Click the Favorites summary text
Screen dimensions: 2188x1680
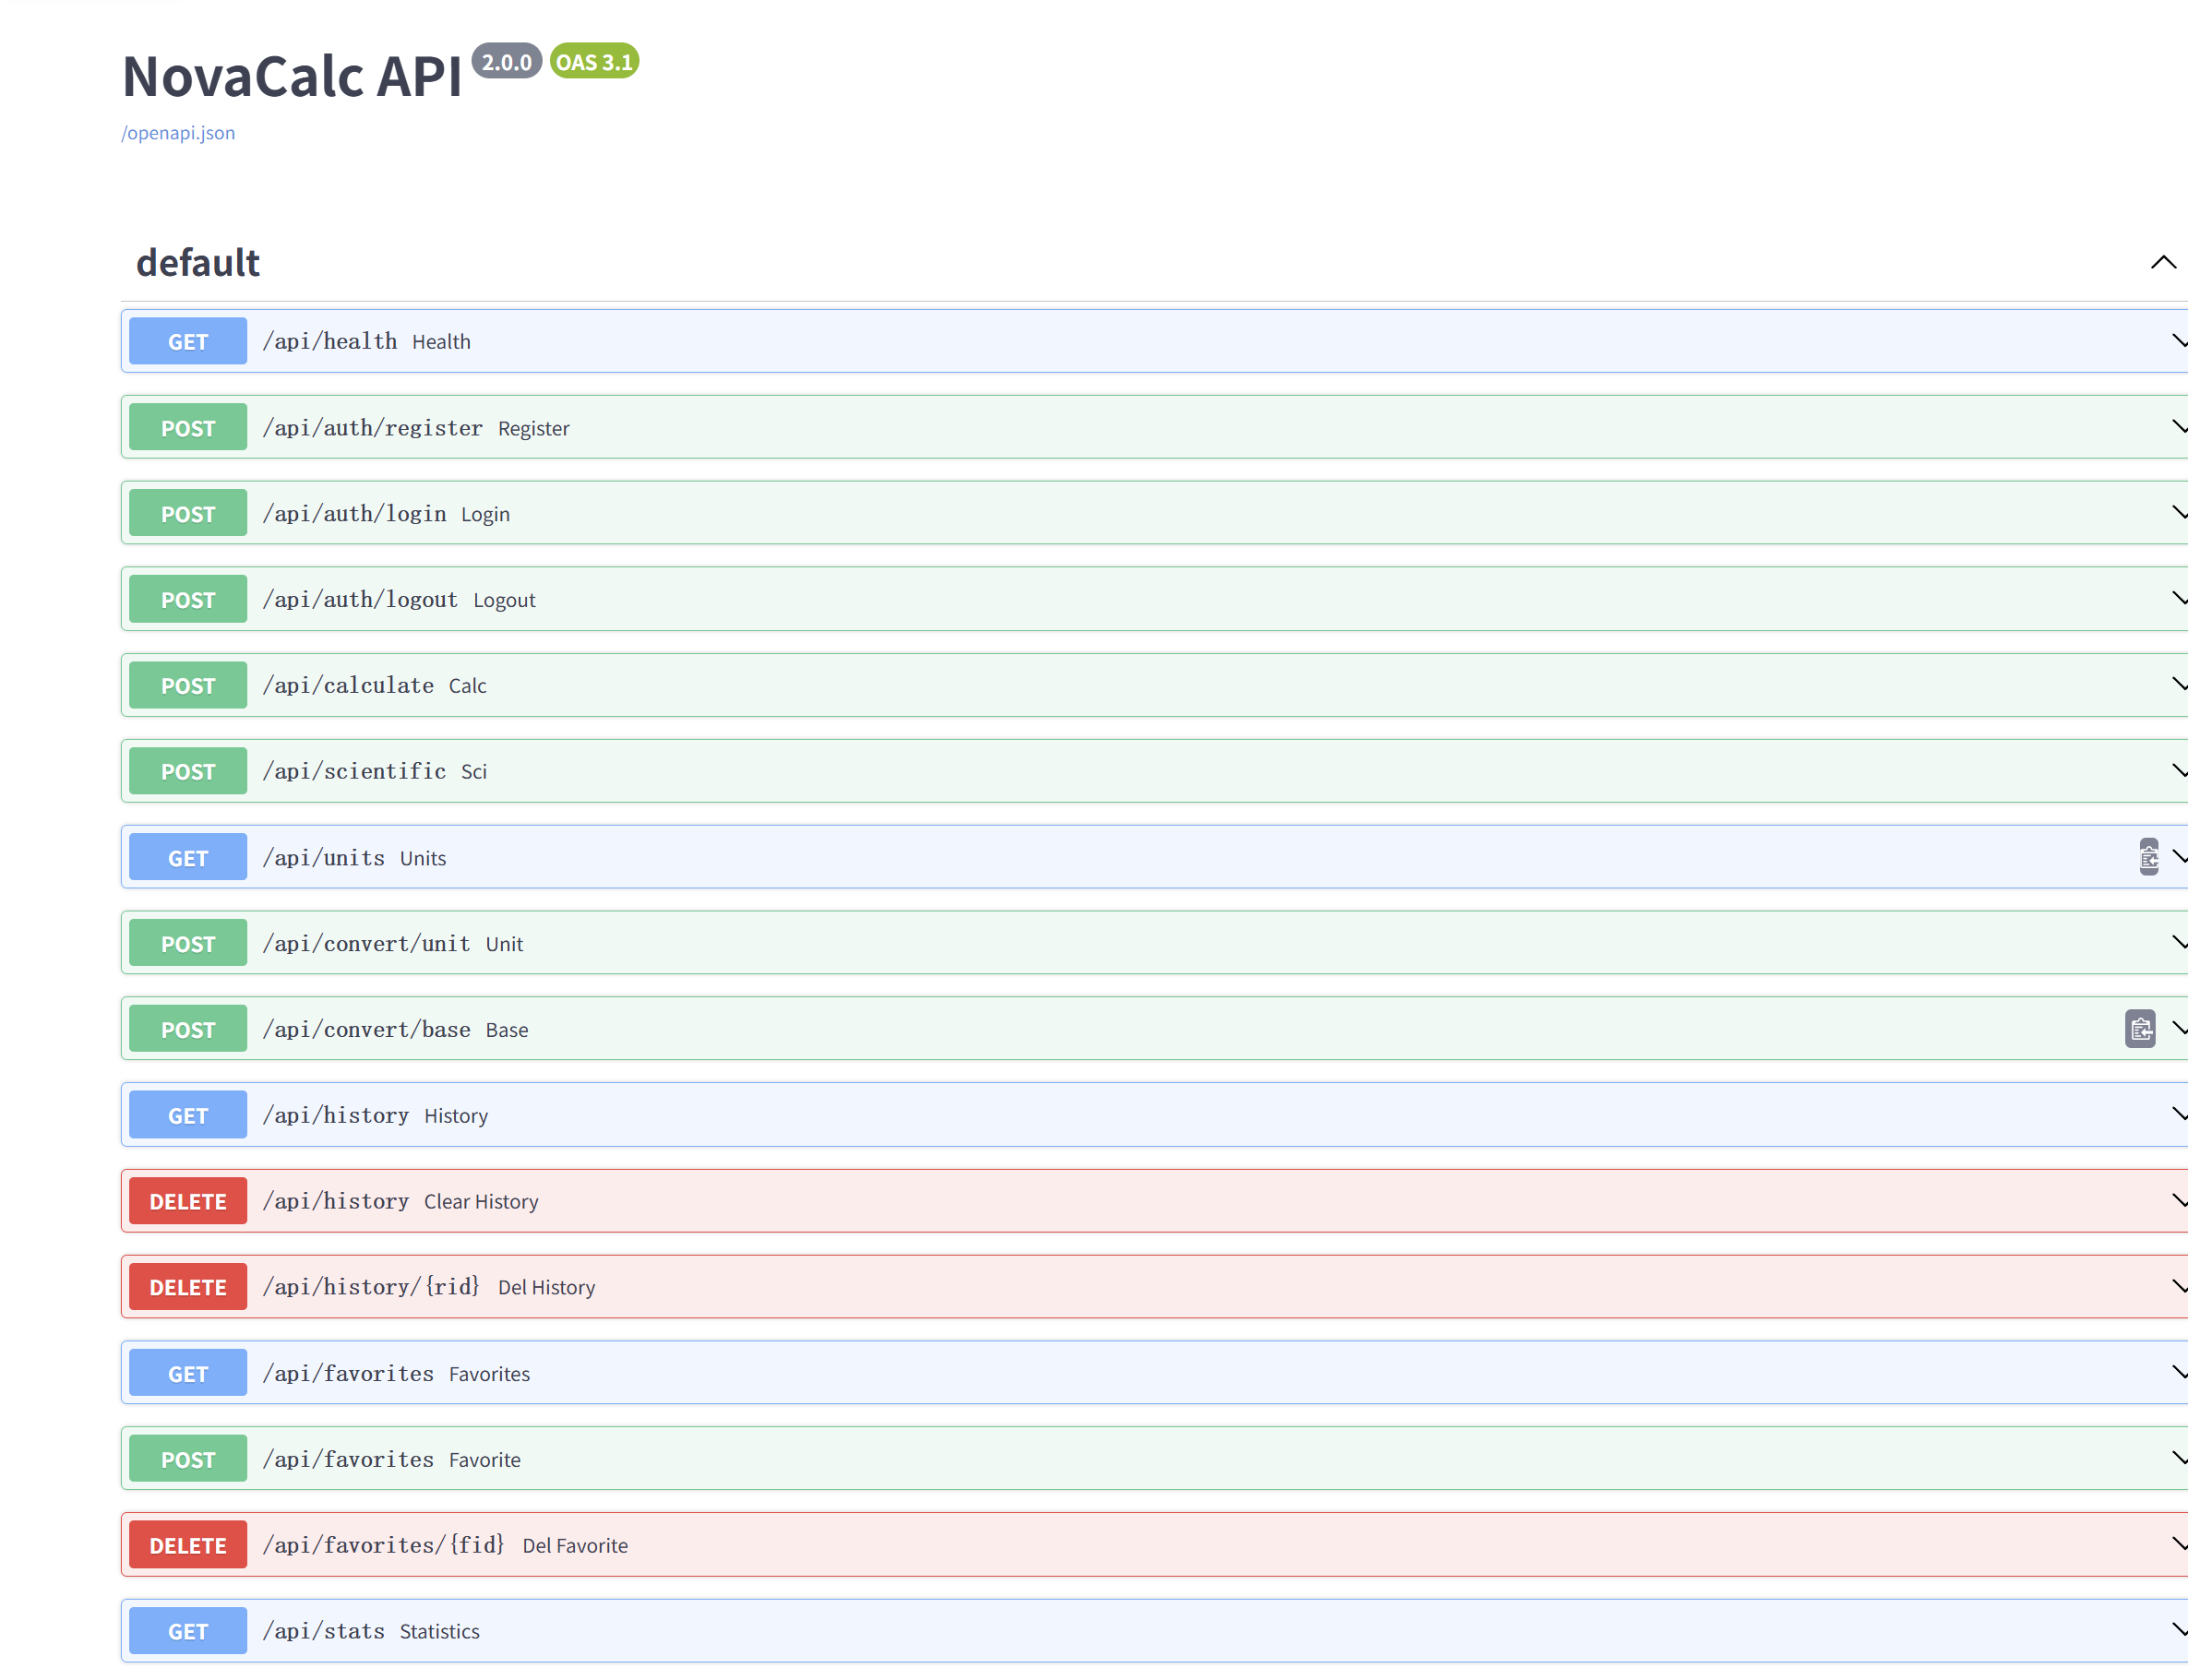pyautogui.click(x=490, y=1374)
